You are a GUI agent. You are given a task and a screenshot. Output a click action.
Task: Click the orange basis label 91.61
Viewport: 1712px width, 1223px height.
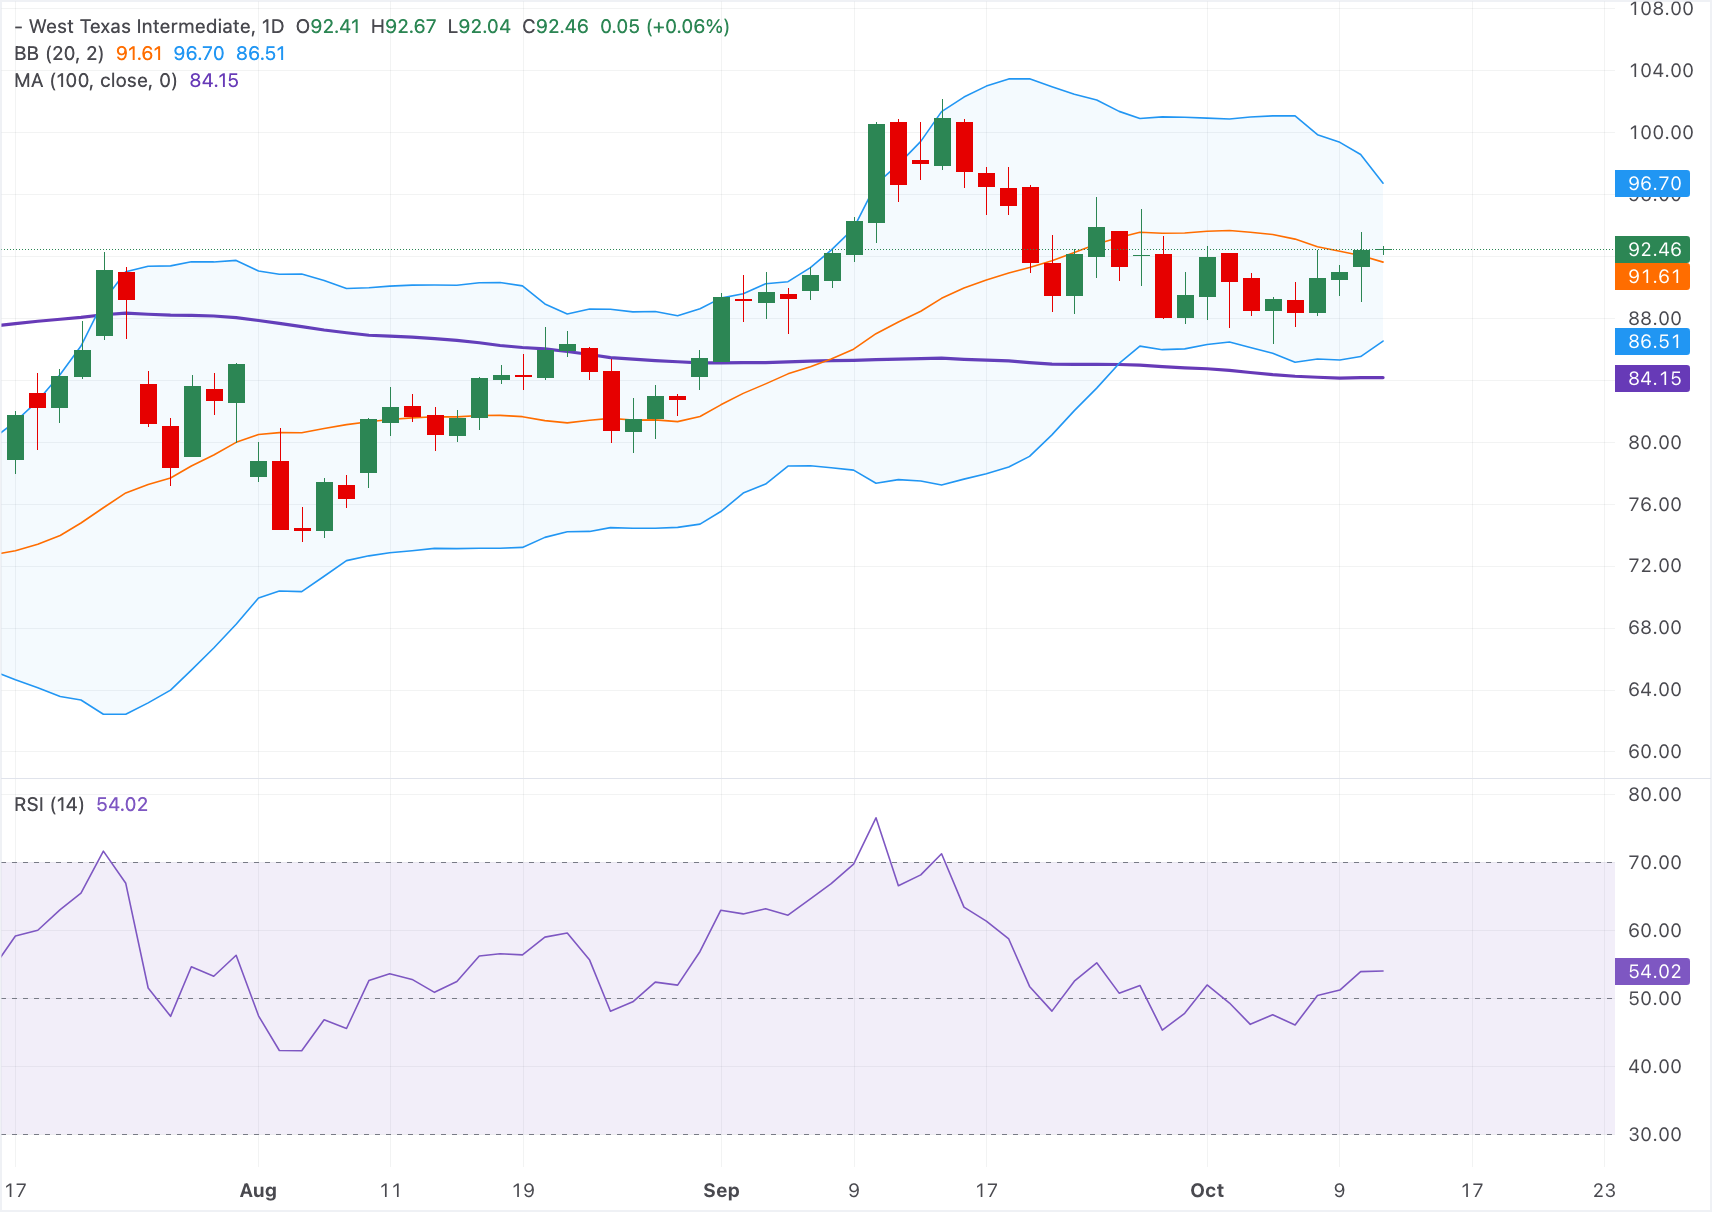[x=1652, y=276]
